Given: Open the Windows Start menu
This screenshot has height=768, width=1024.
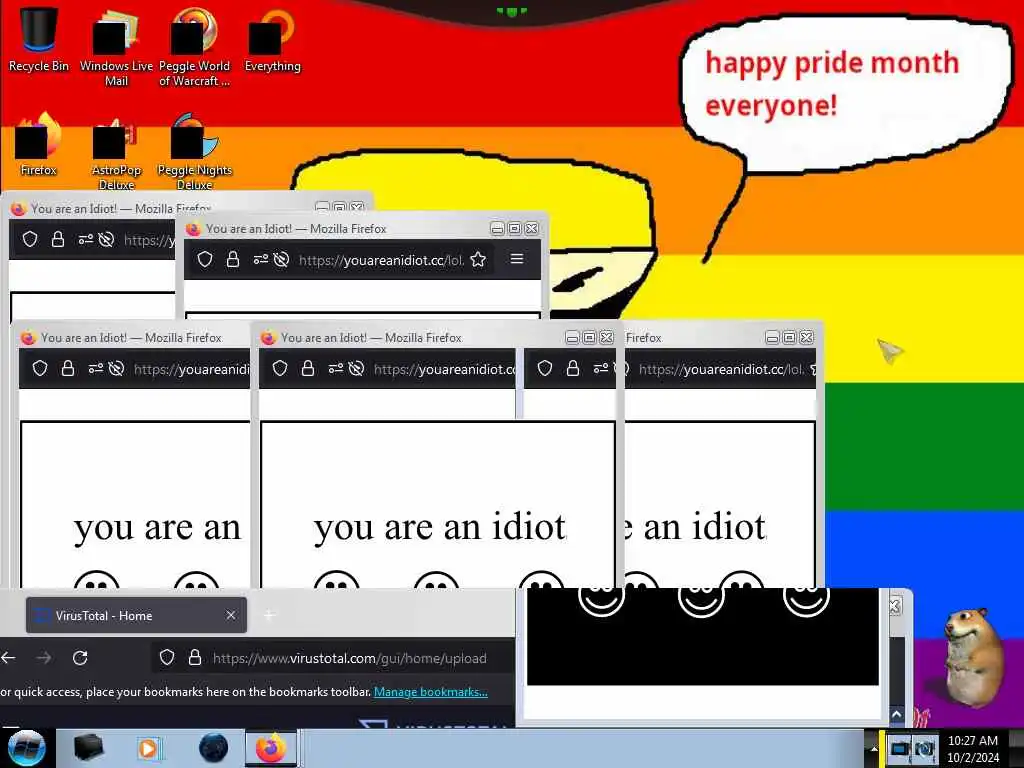Looking at the screenshot, I should click(26, 748).
